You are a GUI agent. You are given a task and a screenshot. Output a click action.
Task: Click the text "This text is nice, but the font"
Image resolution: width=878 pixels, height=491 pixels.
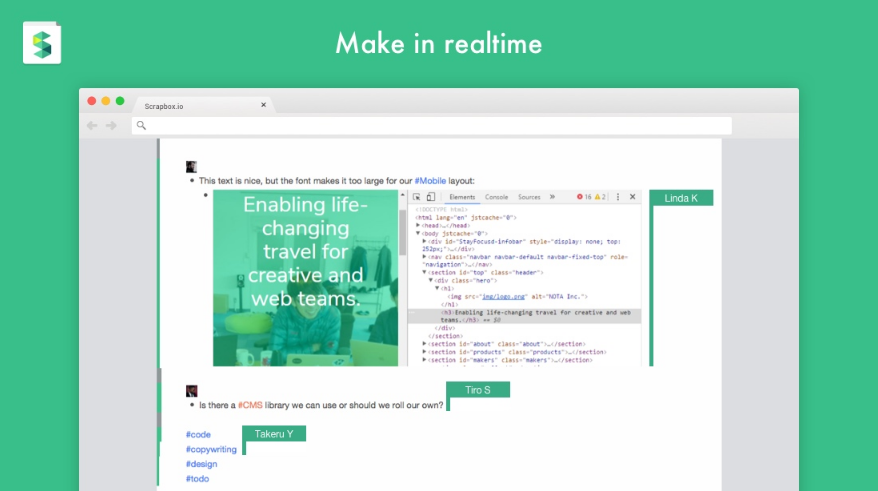click(x=255, y=181)
